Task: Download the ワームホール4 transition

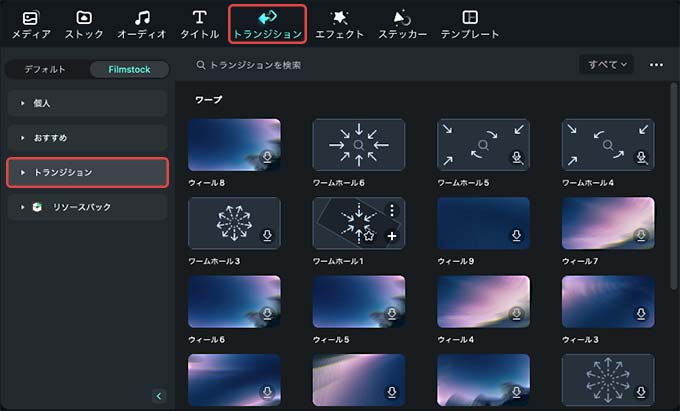Action: pyautogui.click(x=641, y=157)
